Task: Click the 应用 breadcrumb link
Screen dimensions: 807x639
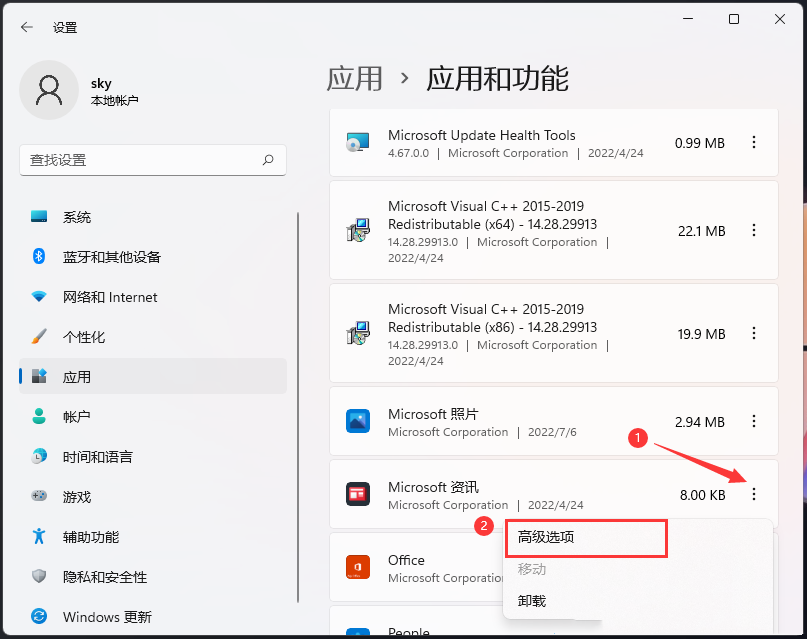Action: click(355, 79)
